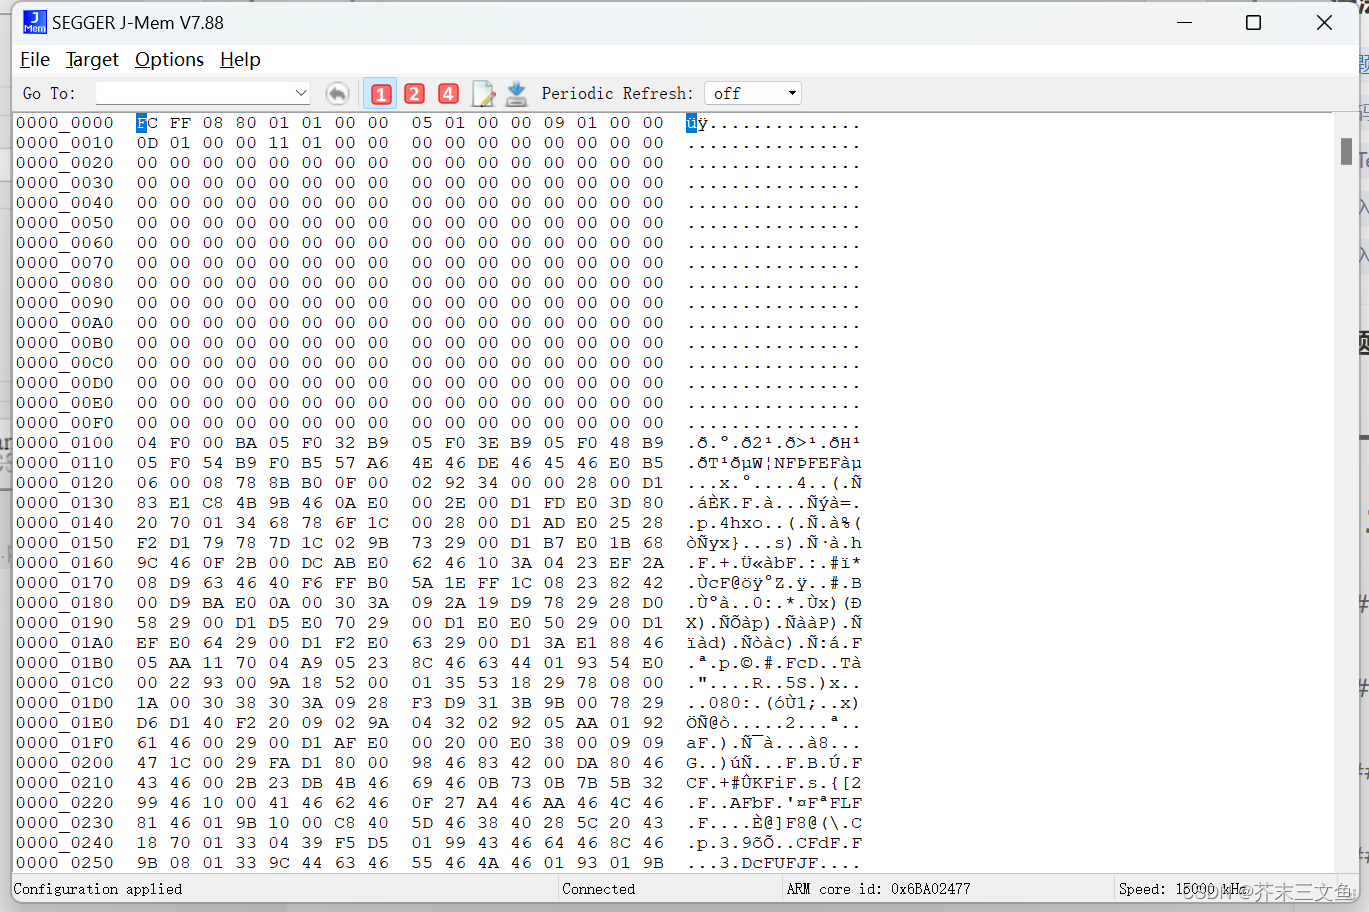Click 'Configuration applied' status text
Viewport: 1369px width, 912px height.
click(98, 889)
